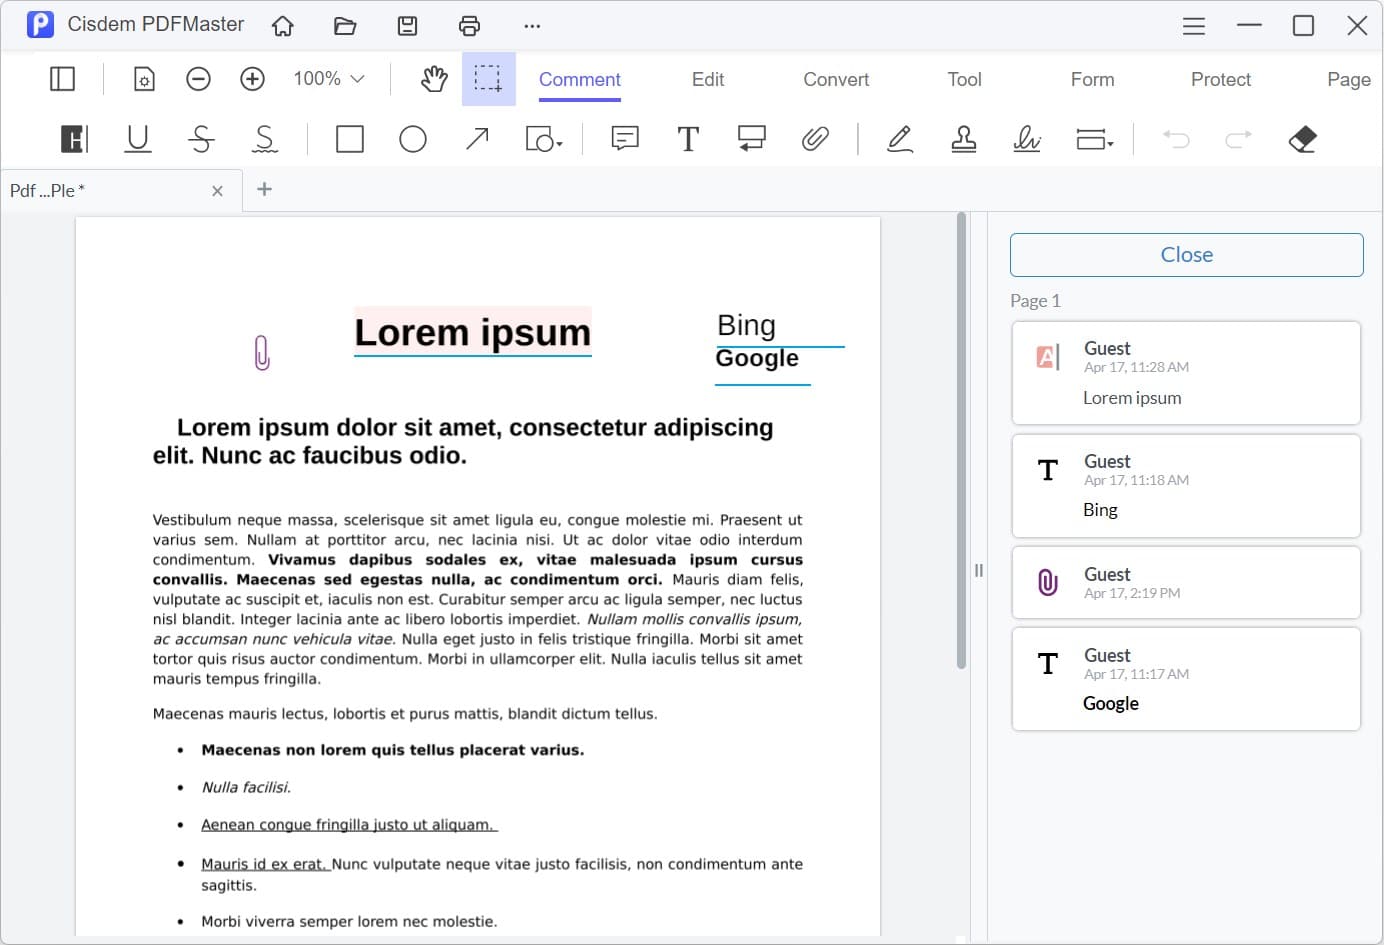1384x945 pixels.
Task: Select the Rectangle shape tool
Action: coord(349,139)
